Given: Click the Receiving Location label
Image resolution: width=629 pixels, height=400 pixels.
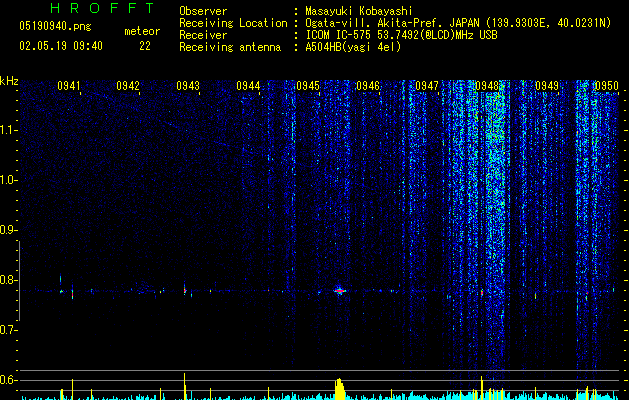Looking at the screenshot, I should (233, 23).
